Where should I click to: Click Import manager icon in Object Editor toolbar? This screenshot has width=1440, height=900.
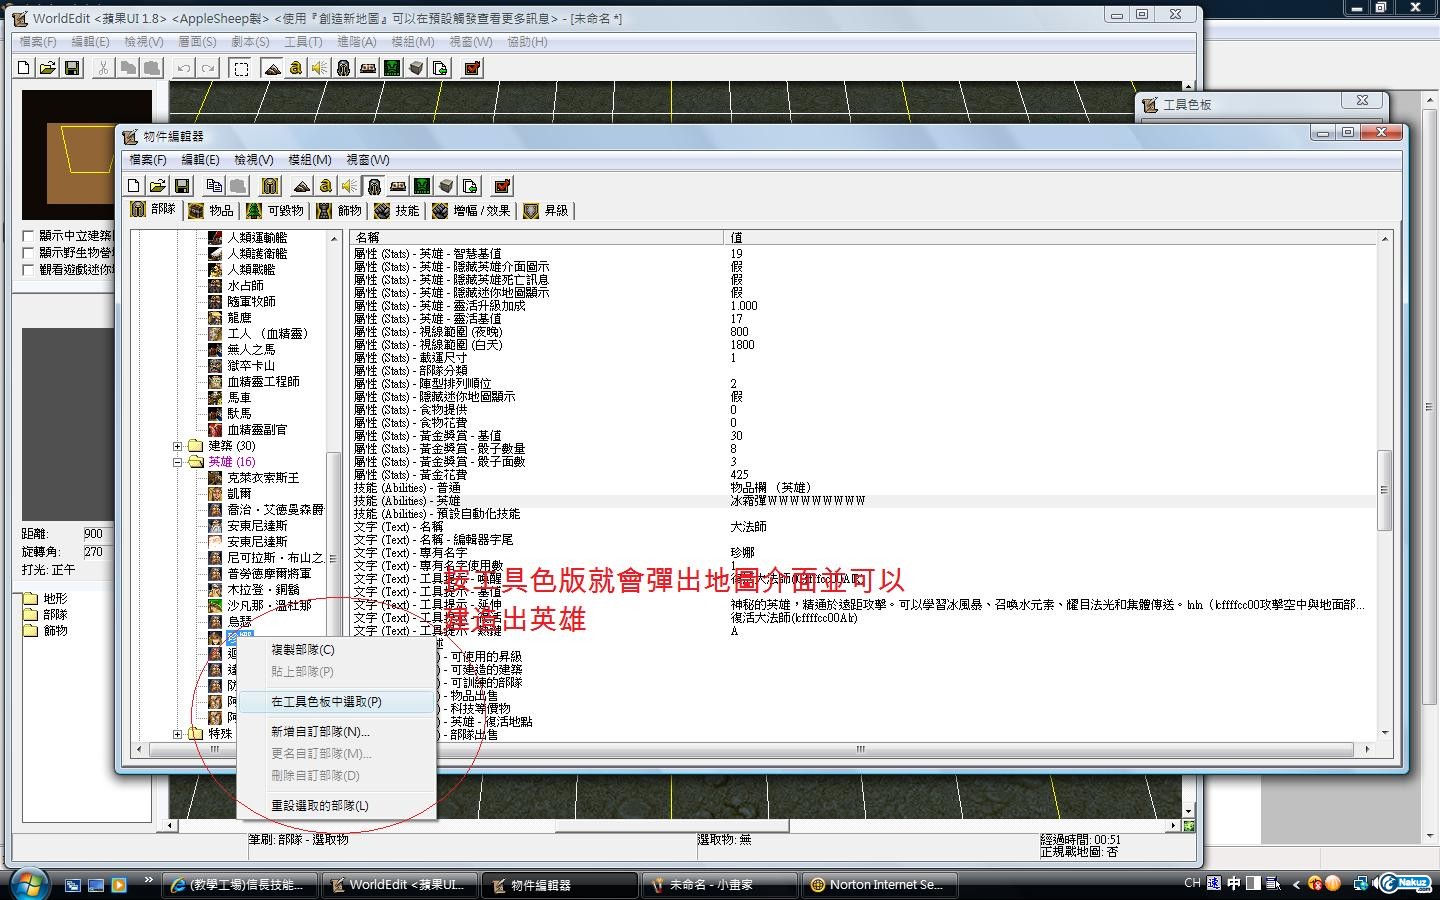470,186
